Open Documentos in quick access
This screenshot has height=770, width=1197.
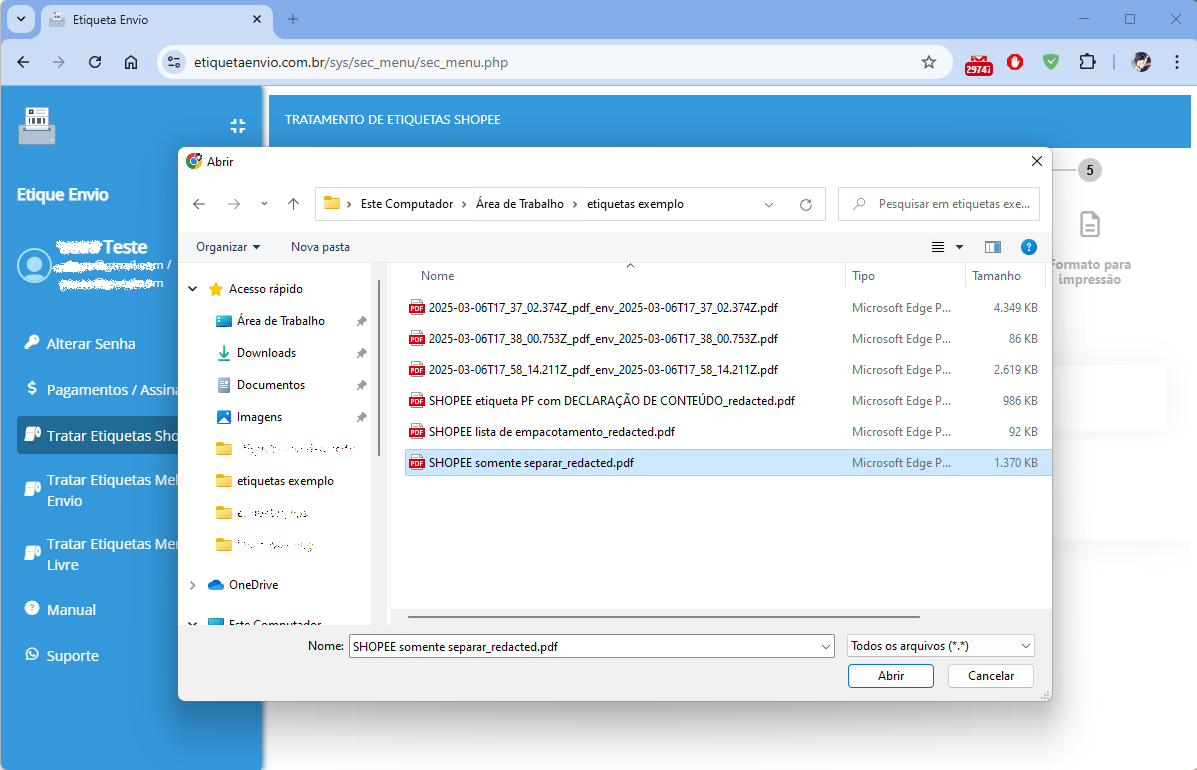point(270,385)
